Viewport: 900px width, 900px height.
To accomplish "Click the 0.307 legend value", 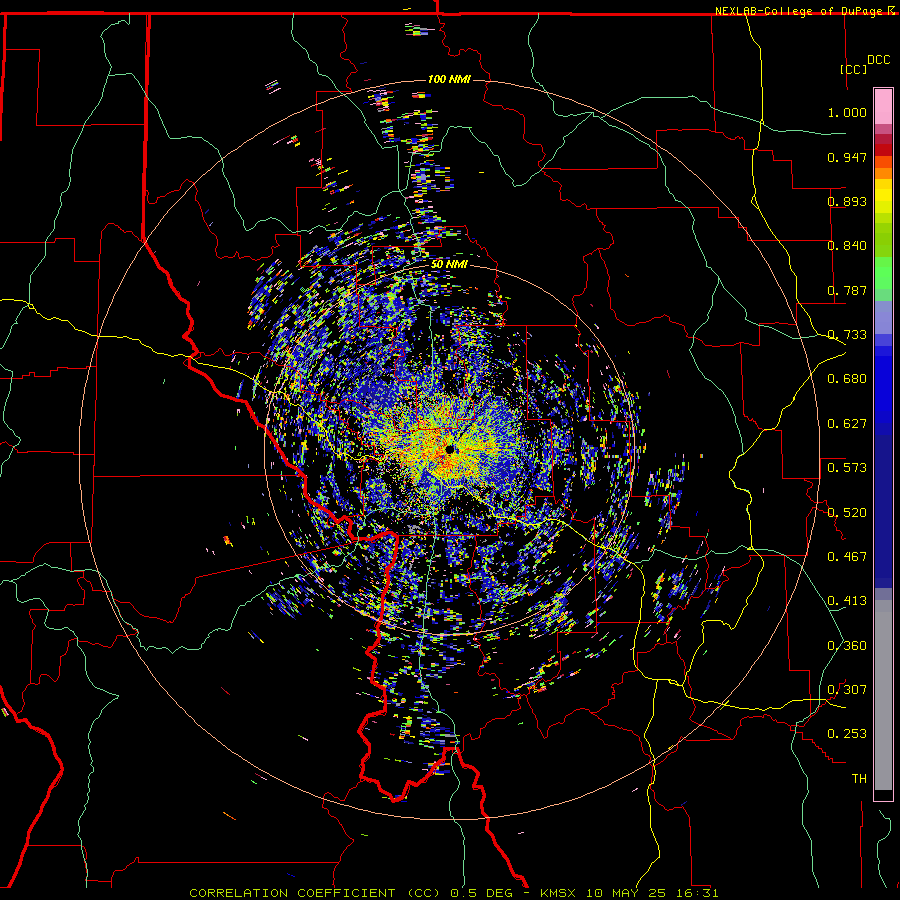I will 847,690.
